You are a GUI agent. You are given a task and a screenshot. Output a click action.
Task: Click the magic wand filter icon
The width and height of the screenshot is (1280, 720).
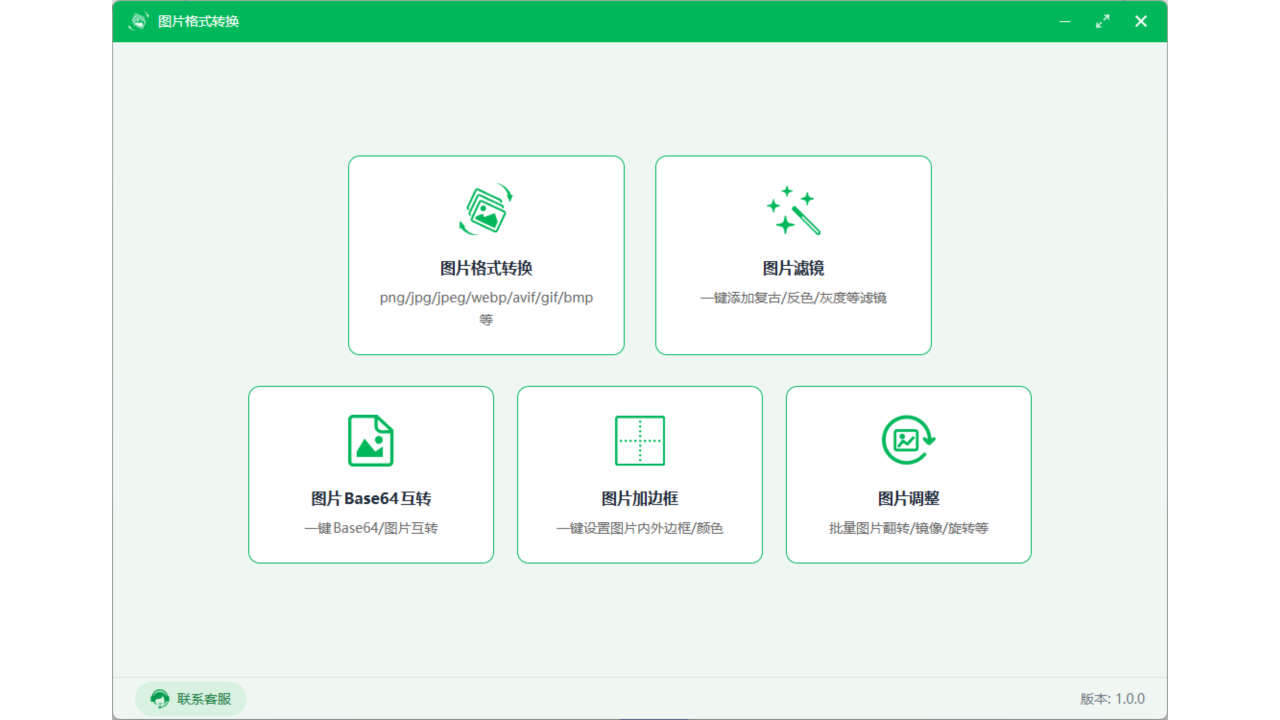pos(793,210)
